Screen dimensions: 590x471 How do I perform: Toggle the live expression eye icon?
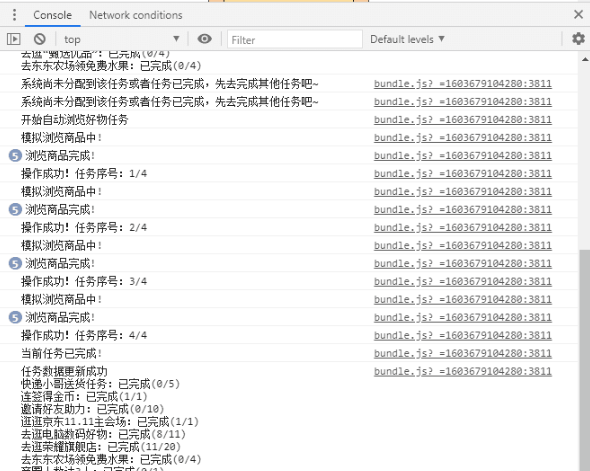click(x=204, y=39)
